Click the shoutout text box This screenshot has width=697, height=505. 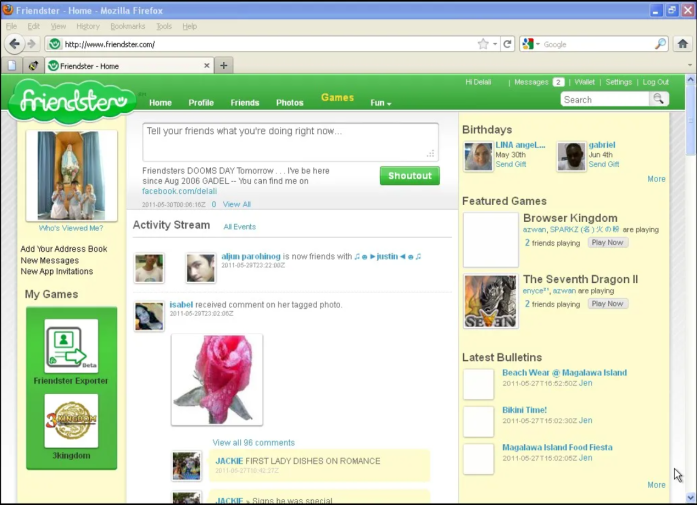pos(290,141)
